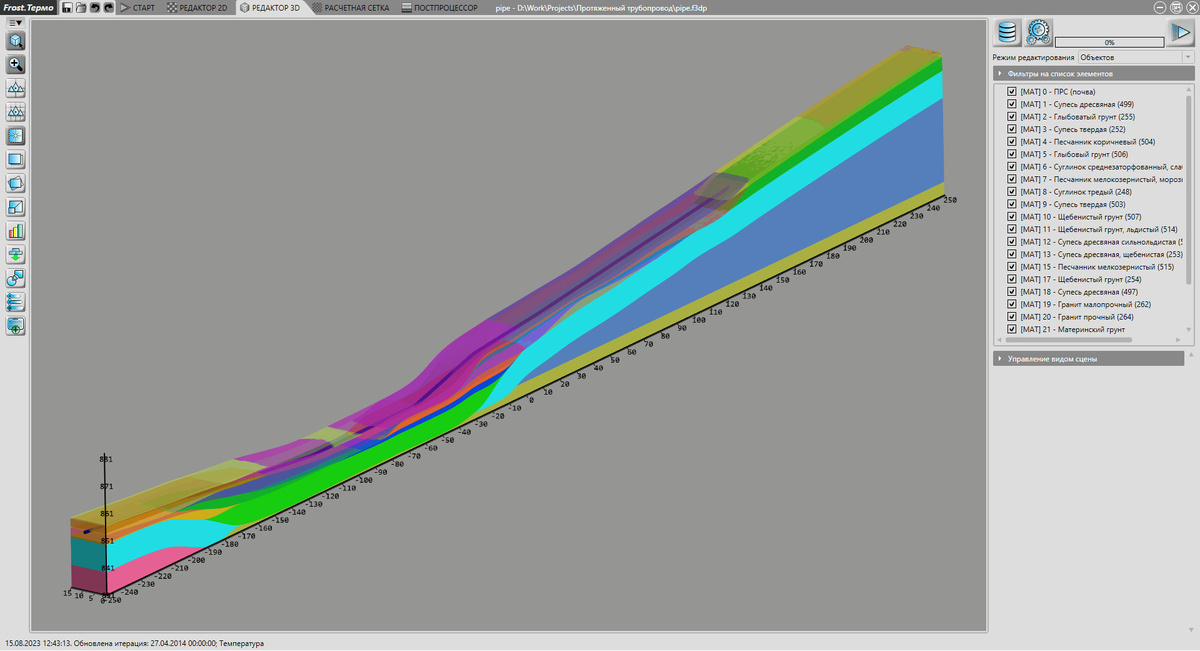Redo the action via the redo arrow icon
This screenshot has width=1200, height=651.
click(107, 7)
